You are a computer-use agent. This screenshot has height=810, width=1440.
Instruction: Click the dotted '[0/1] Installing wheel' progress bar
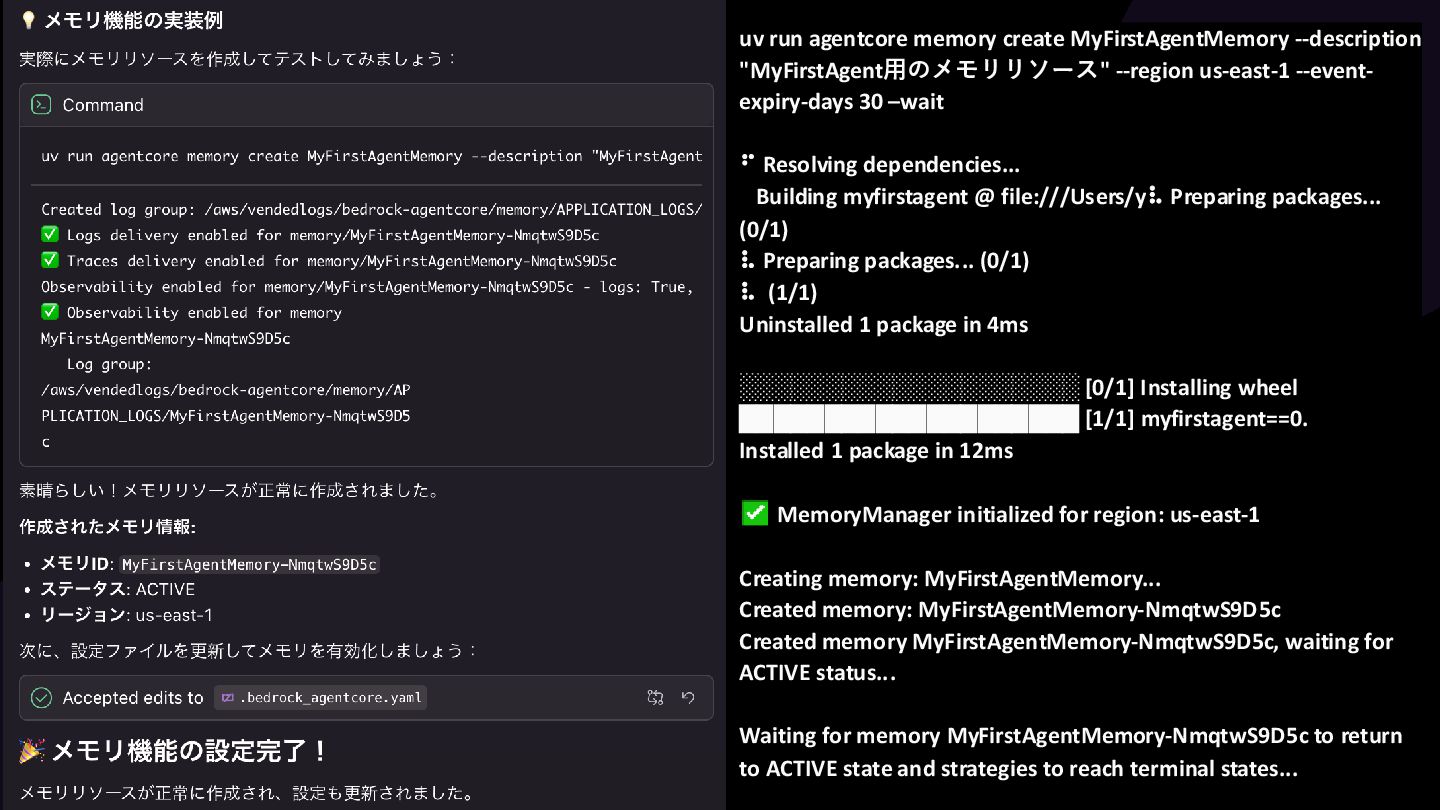coord(909,387)
